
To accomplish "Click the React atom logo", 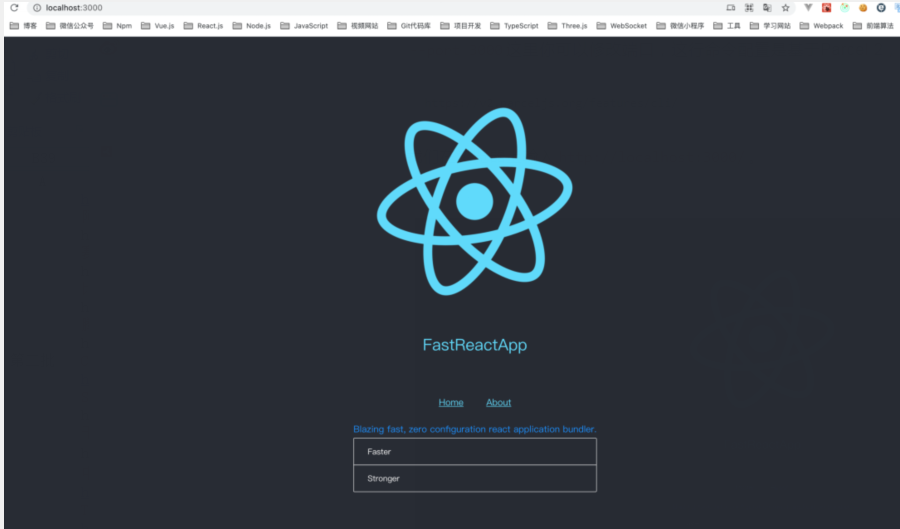I will pos(474,201).
